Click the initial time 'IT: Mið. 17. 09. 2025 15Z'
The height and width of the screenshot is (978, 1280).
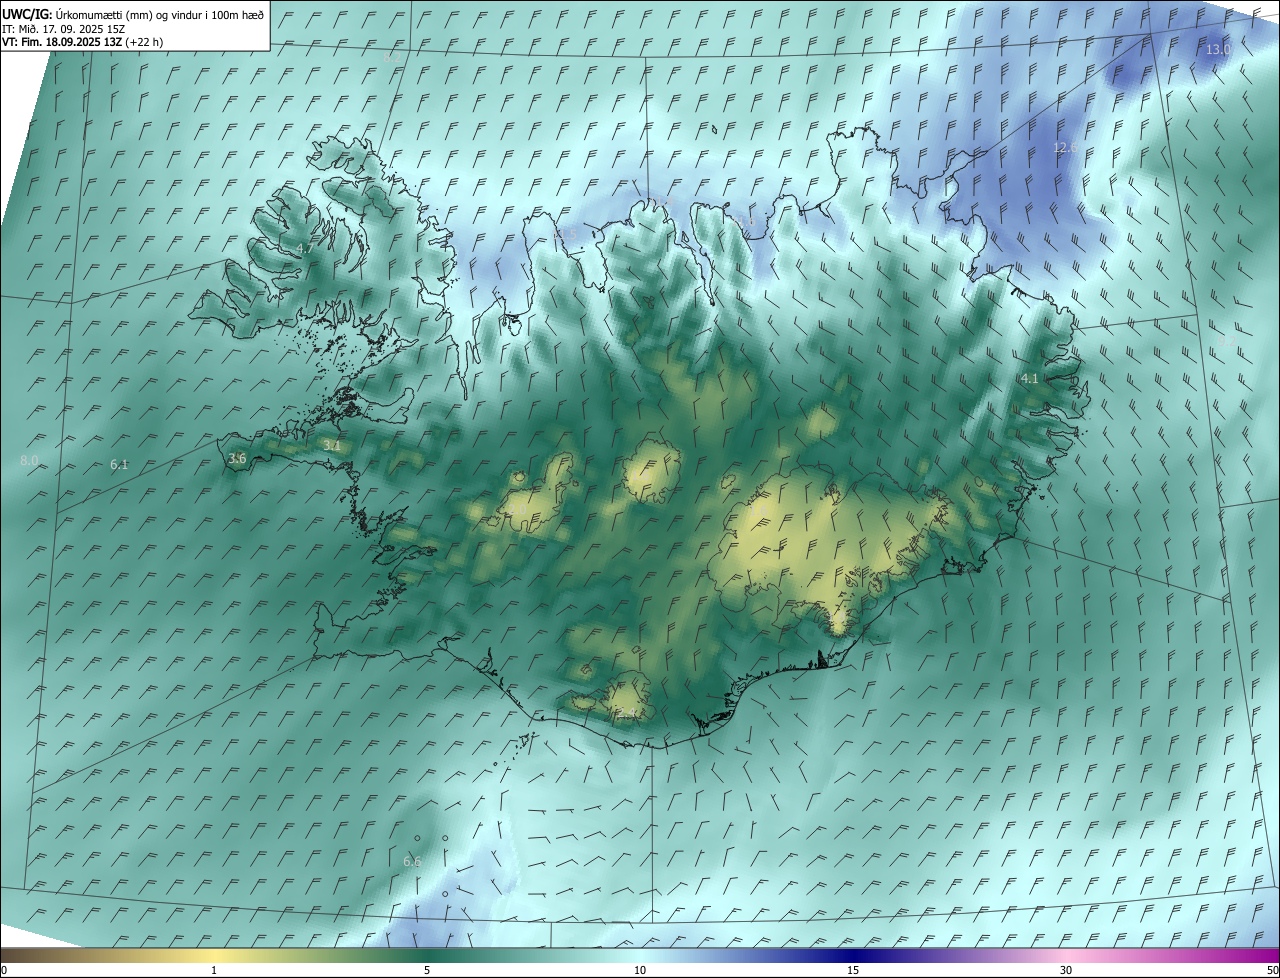63,29
